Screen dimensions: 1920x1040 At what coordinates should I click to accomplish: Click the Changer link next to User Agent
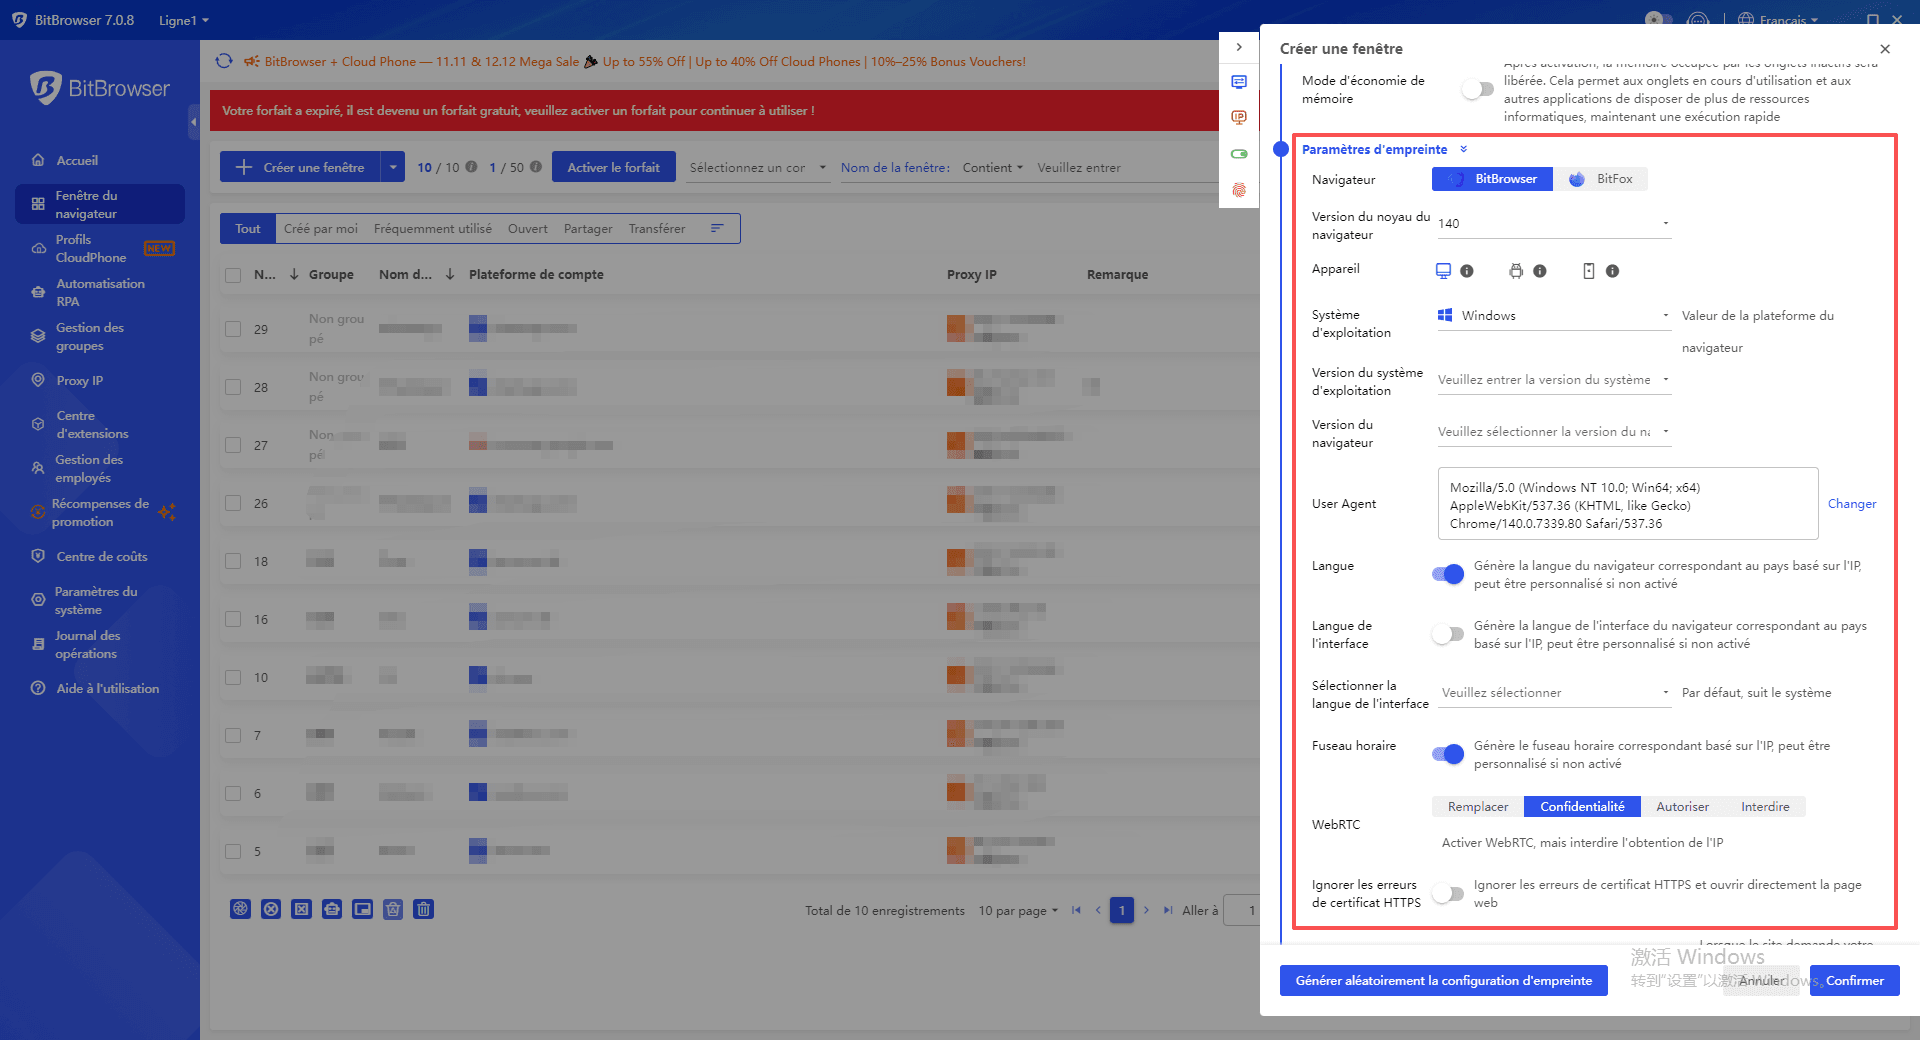point(1851,504)
